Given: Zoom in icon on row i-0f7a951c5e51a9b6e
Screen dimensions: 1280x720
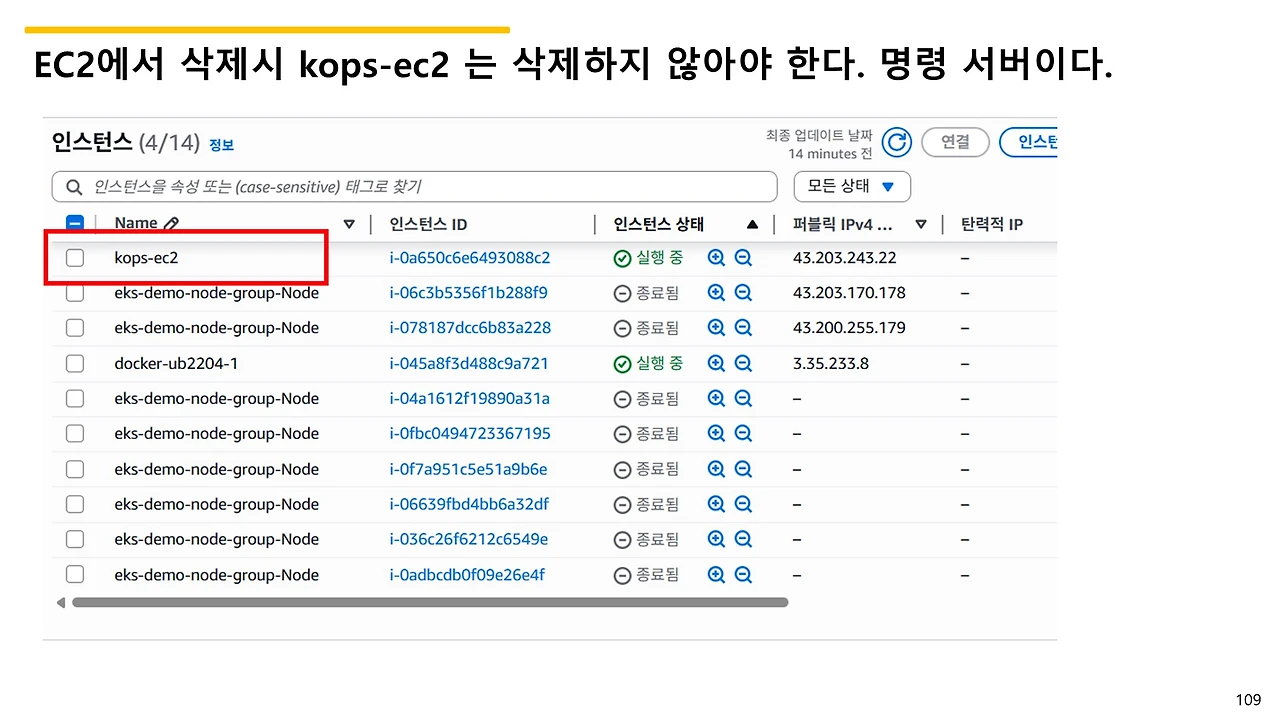Looking at the screenshot, I should click(x=716, y=469).
